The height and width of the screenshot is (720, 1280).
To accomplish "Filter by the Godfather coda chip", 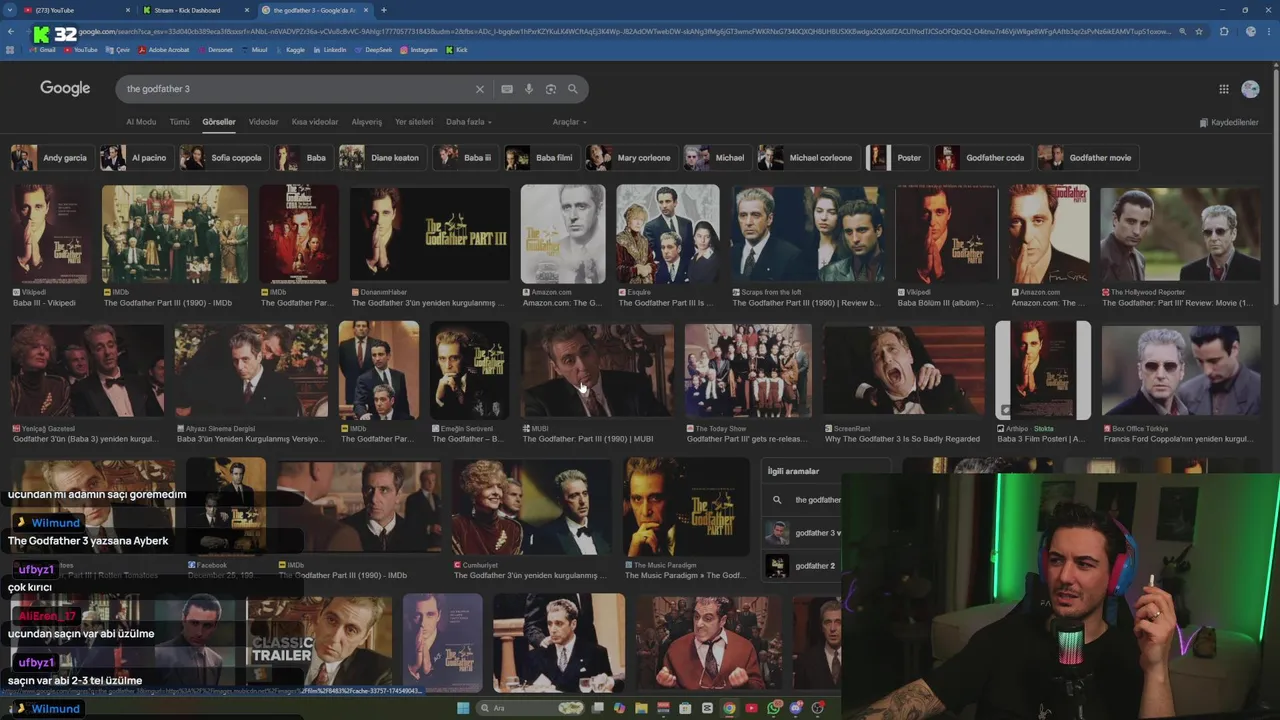I will click(x=981, y=158).
